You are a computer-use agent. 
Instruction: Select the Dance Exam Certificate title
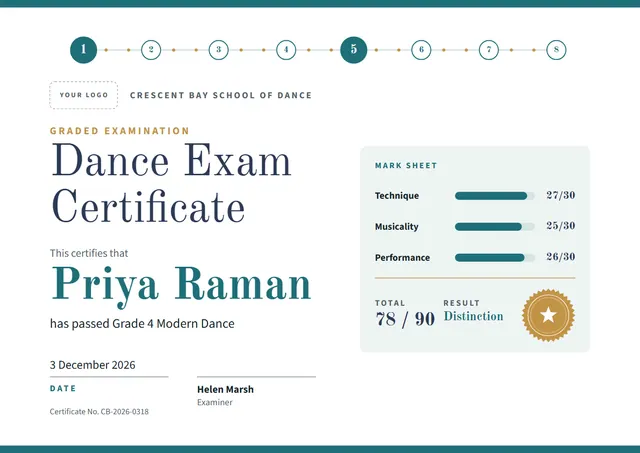point(171,183)
